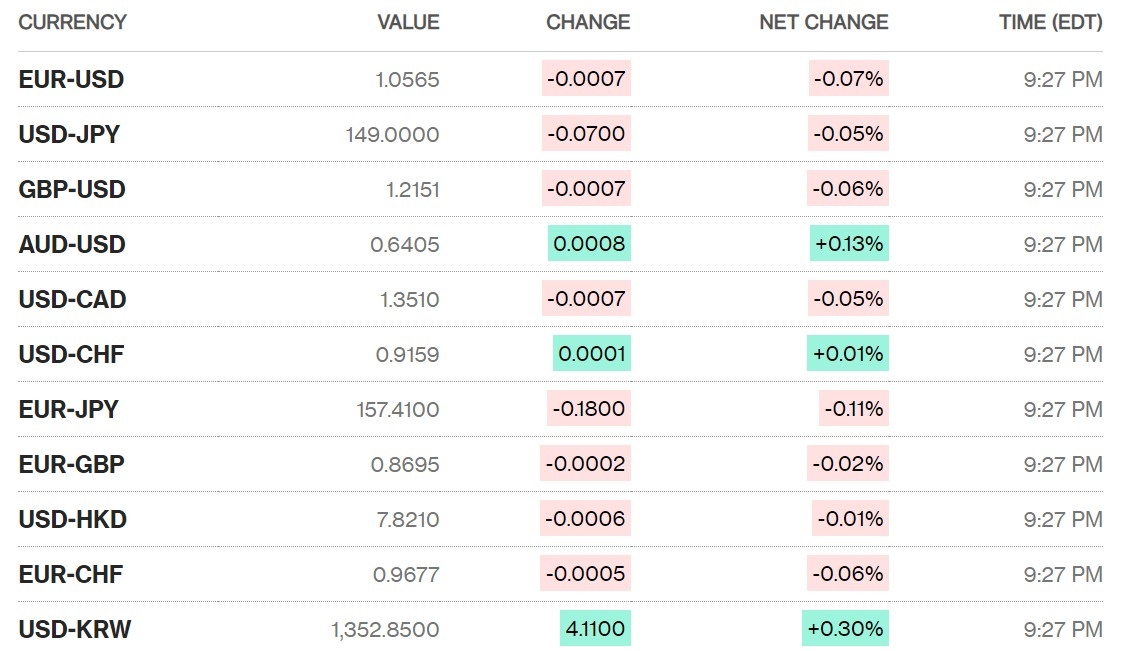Screen dimensions: 1123x651
Task: Open the EUR-USD currency pair link
Action: coord(71,80)
